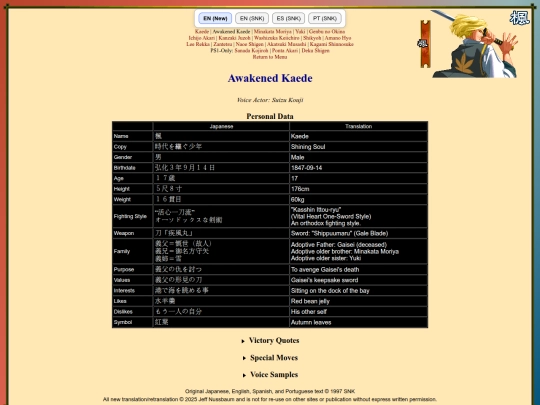Click the Translation column header

click(359, 126)
